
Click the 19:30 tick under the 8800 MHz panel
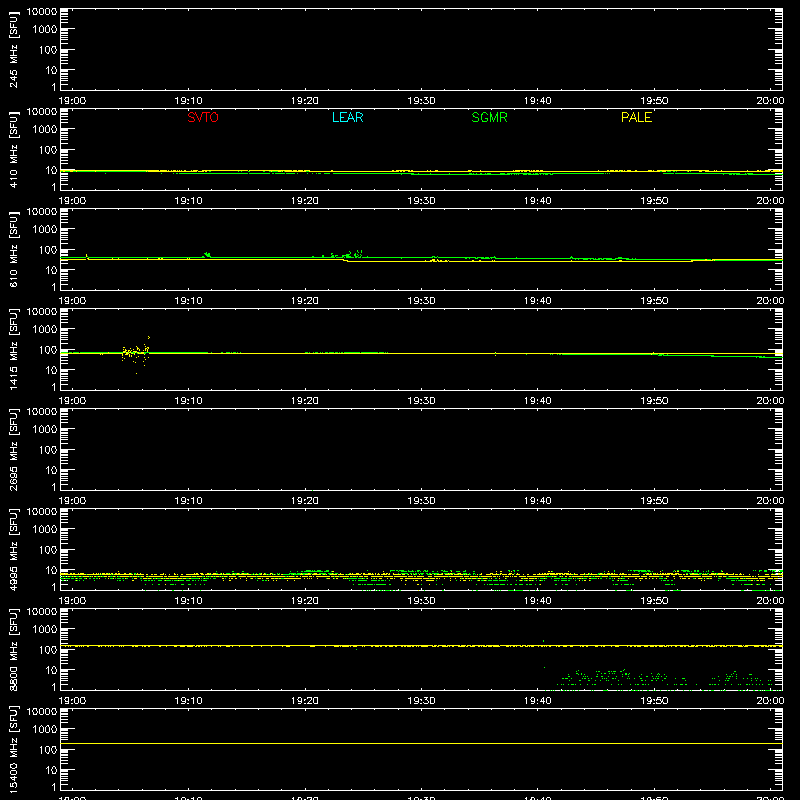421,701
